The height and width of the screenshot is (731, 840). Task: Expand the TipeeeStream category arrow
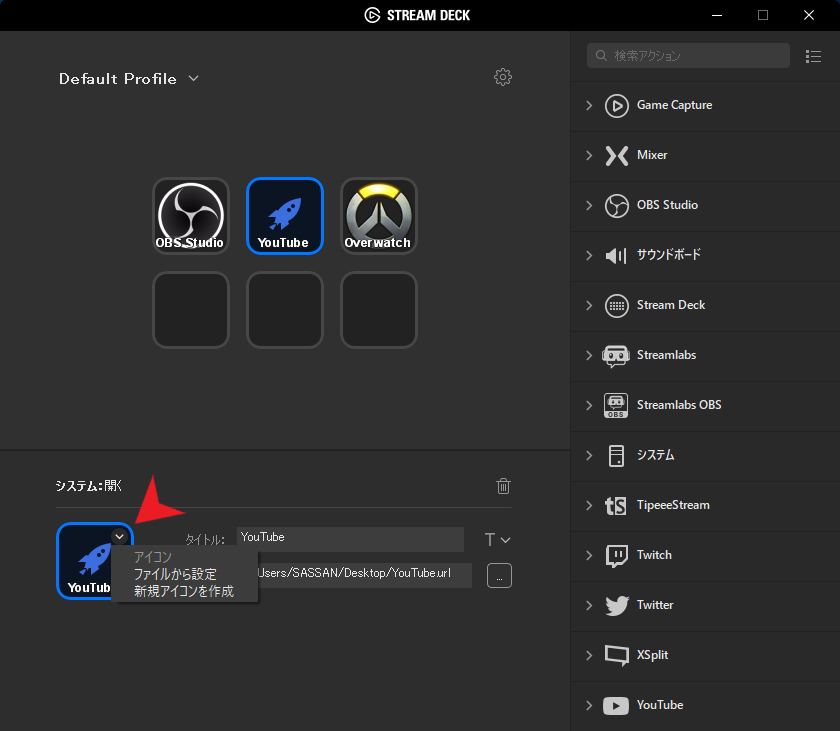[x=589, y=506]
